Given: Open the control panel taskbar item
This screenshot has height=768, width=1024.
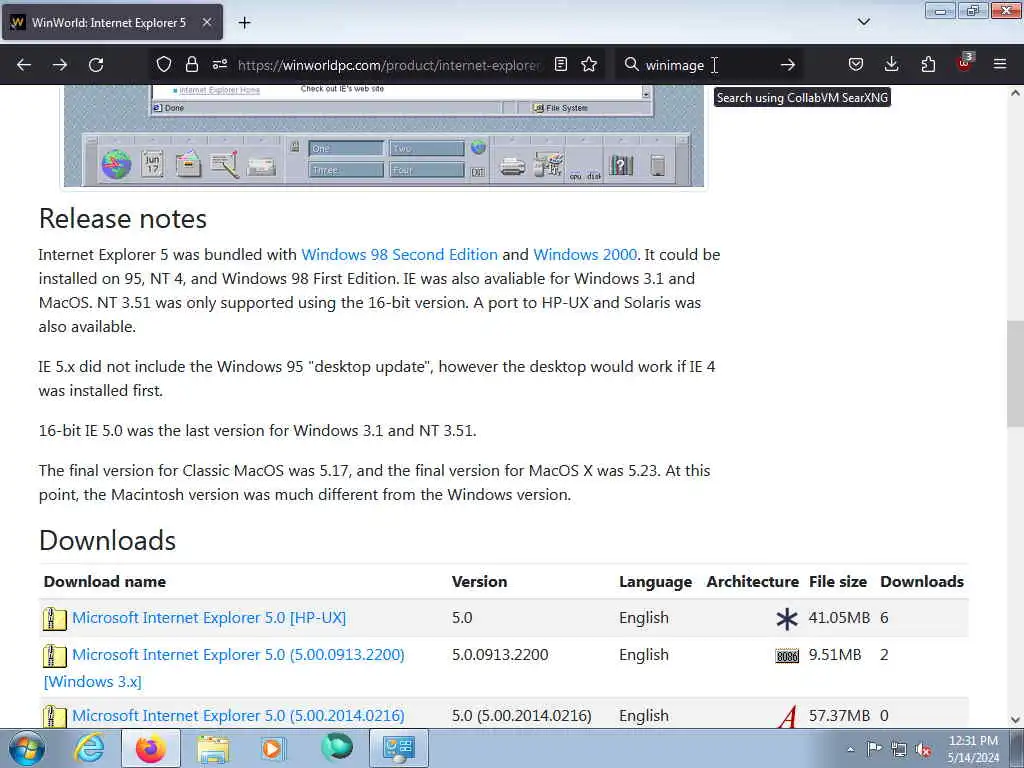Looking at the screenshot, I should [x=399, y=748].
